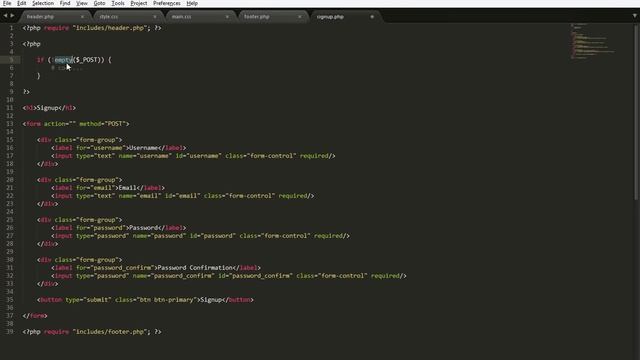640x360 pixels.
Task: Open the File menu
Action: [7, 3]
